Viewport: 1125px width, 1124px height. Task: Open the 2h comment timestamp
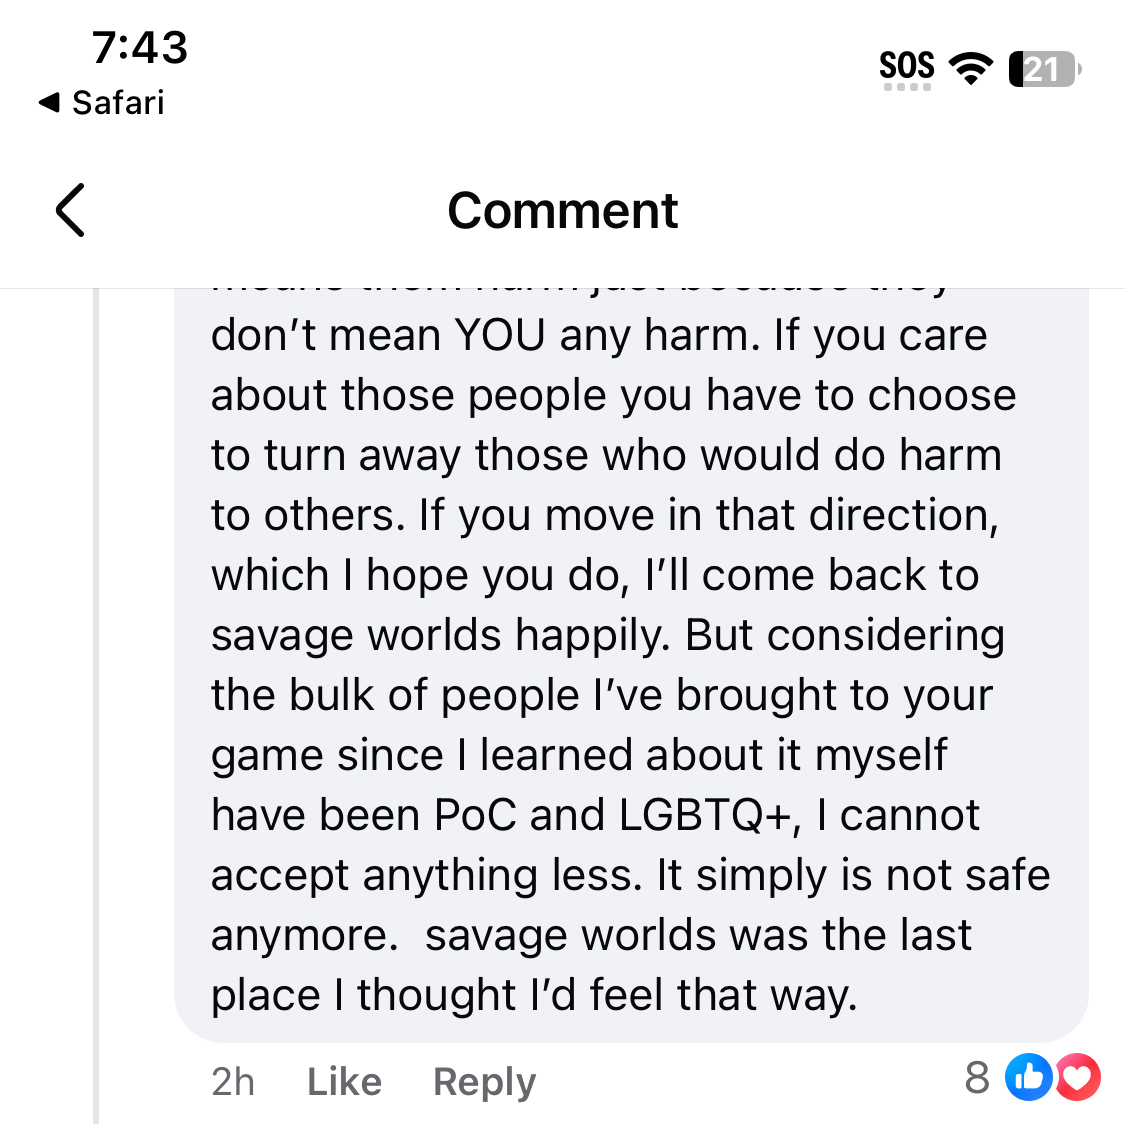pos(233,1081)
